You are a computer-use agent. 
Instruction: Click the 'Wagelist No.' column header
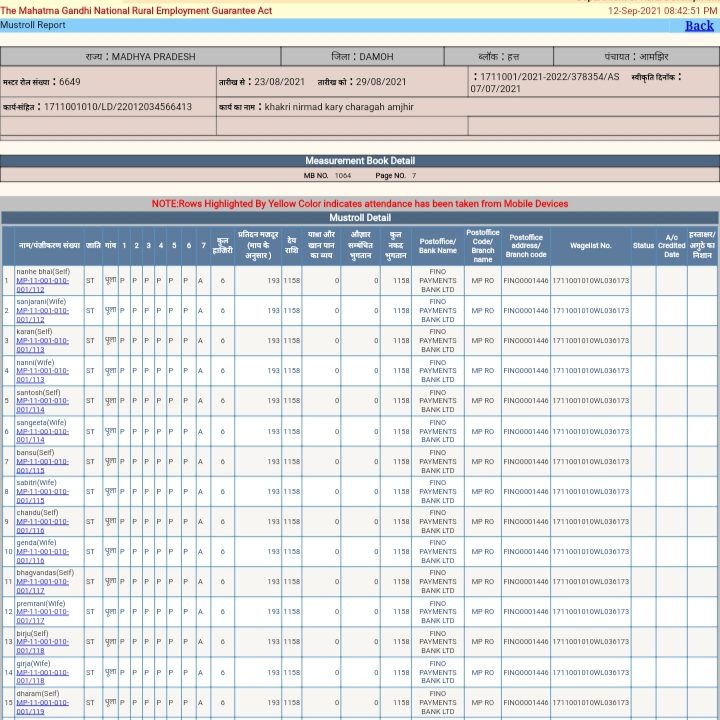591,246
